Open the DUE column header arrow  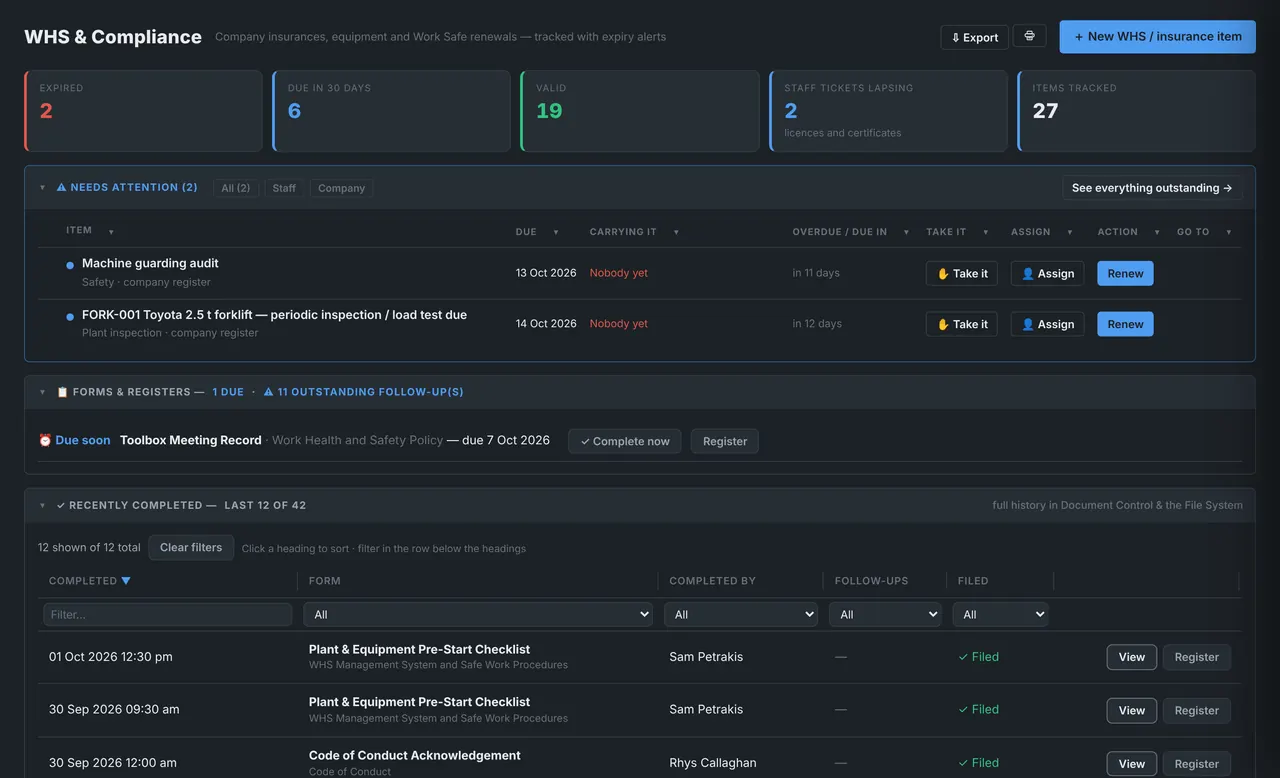[556, 232]
